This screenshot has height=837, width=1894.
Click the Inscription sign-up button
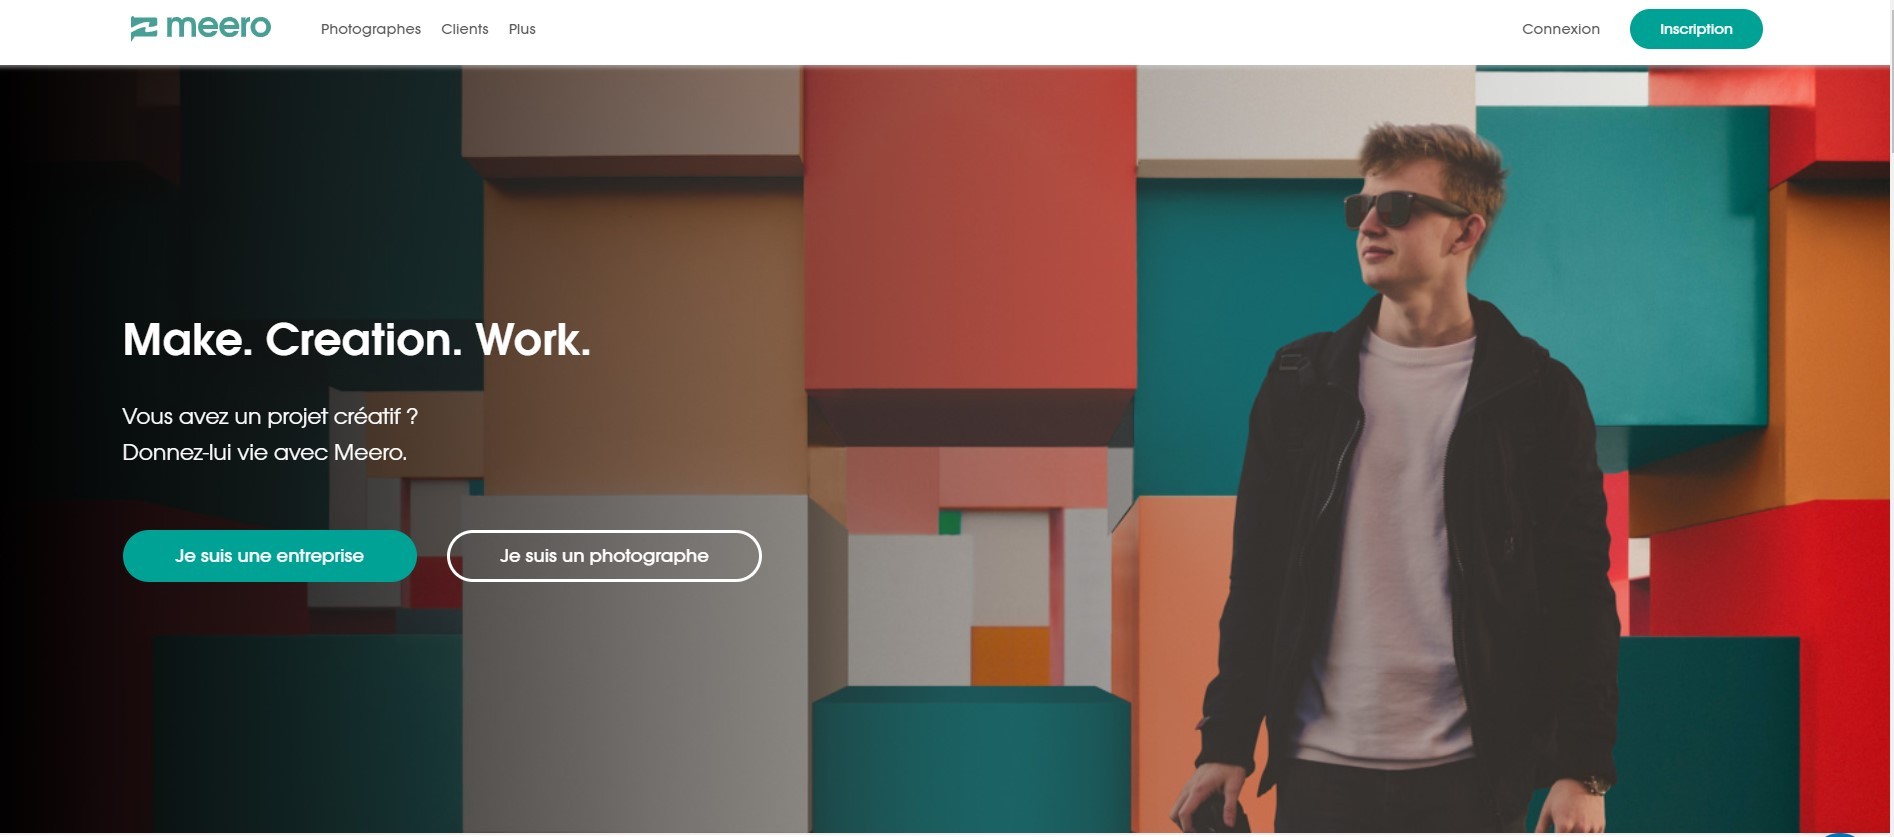pyautogui.click(x=1696, y=29)
